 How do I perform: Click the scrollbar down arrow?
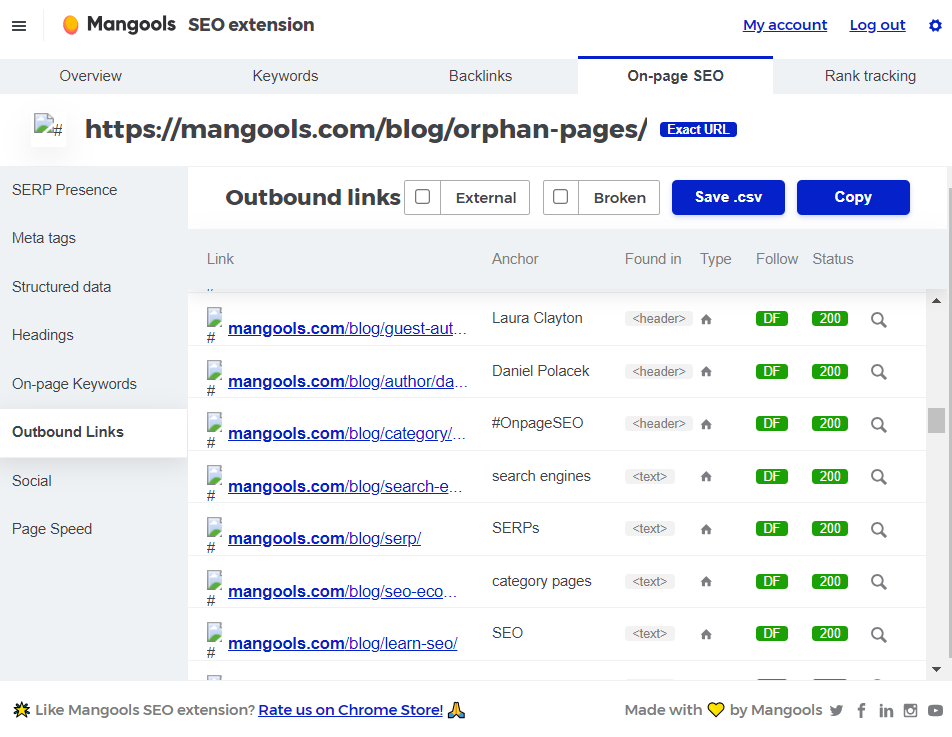pyautogui.click(x=936, y=669)
